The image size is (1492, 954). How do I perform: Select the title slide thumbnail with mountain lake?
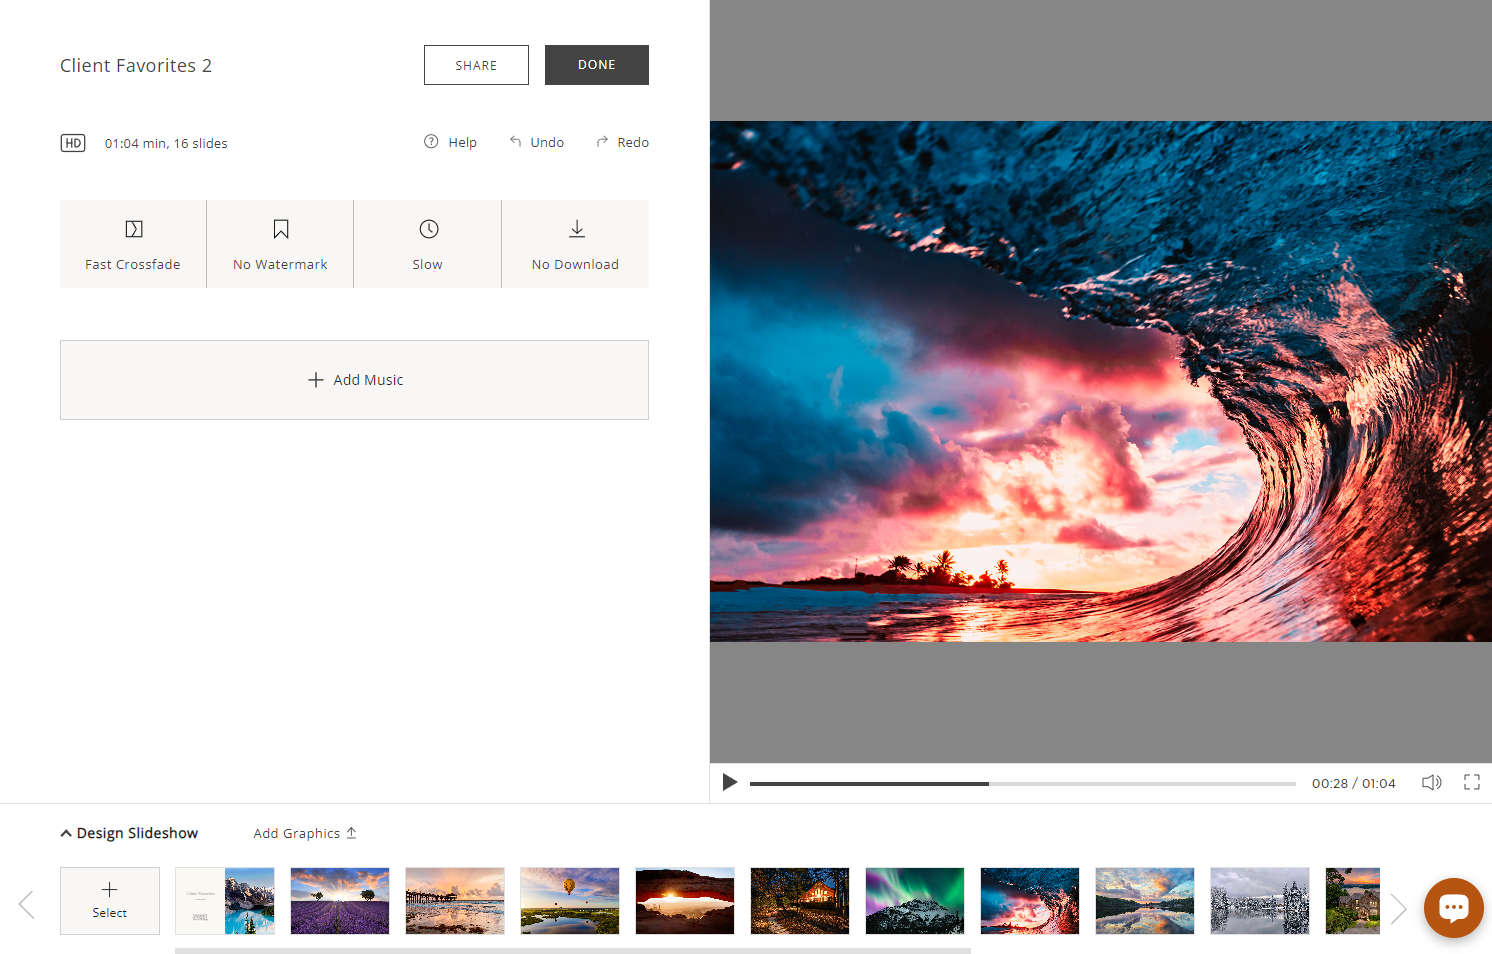(x=225, y=901)
